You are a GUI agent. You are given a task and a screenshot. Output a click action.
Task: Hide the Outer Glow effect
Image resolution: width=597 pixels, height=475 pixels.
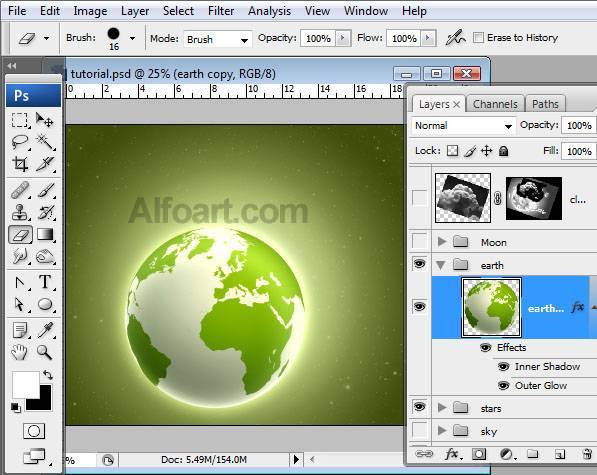pyautogui.click(x=503, y=386)
